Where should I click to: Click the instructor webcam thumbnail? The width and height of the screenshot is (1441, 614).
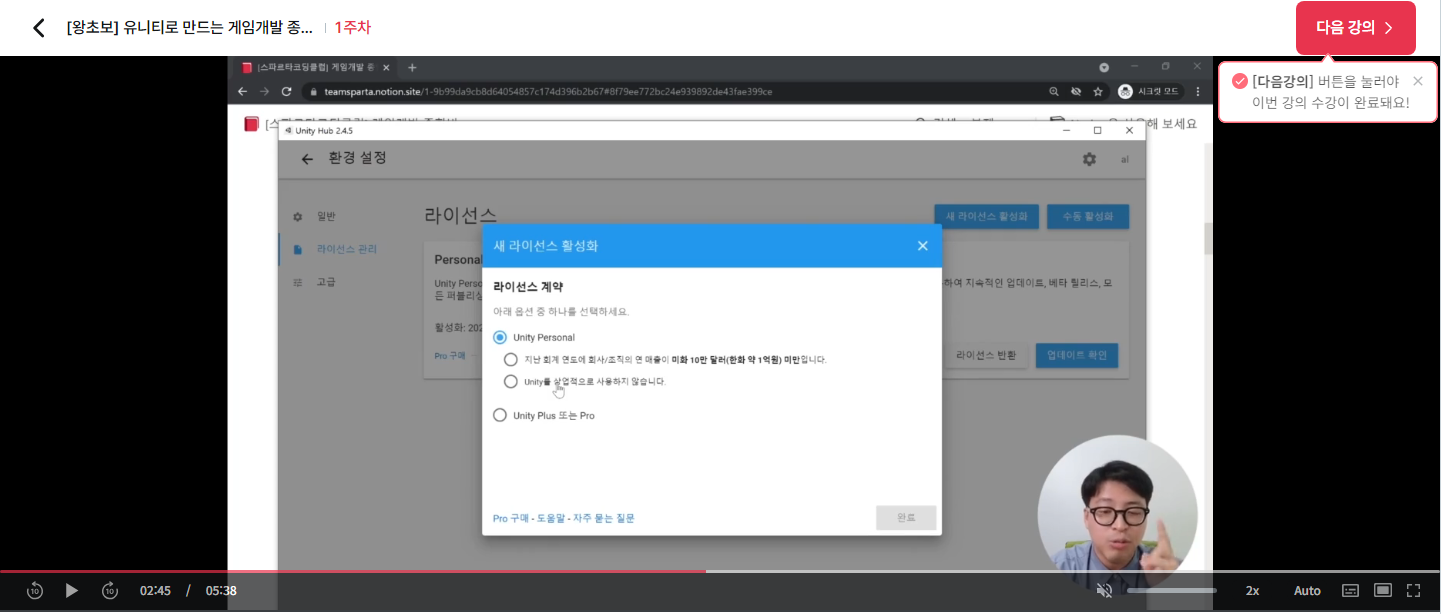[1117, 513]
